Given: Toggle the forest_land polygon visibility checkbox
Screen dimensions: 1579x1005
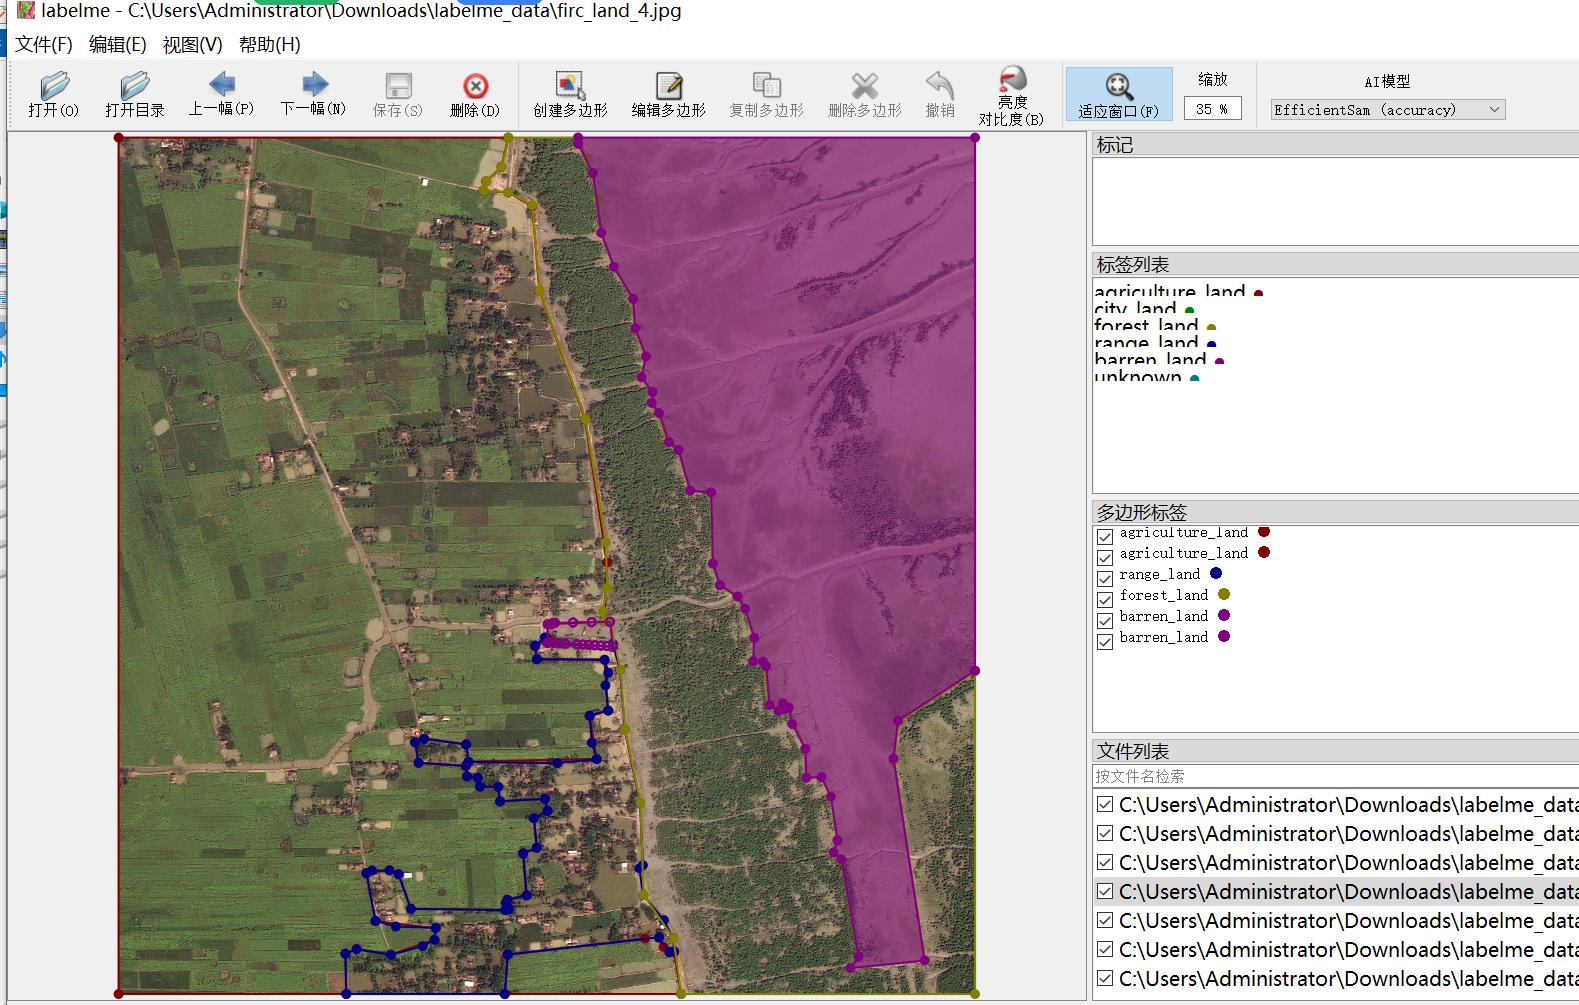Looking at the screenshot, I should click(x=1105, y=599).
